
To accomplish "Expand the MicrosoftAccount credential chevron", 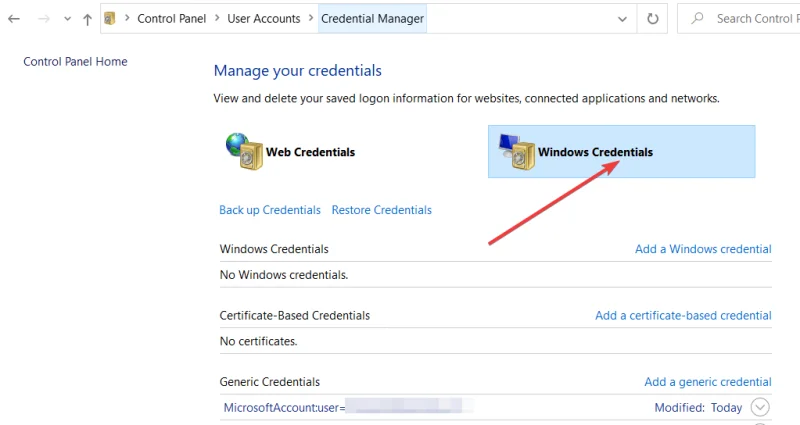I will point(760,407).
